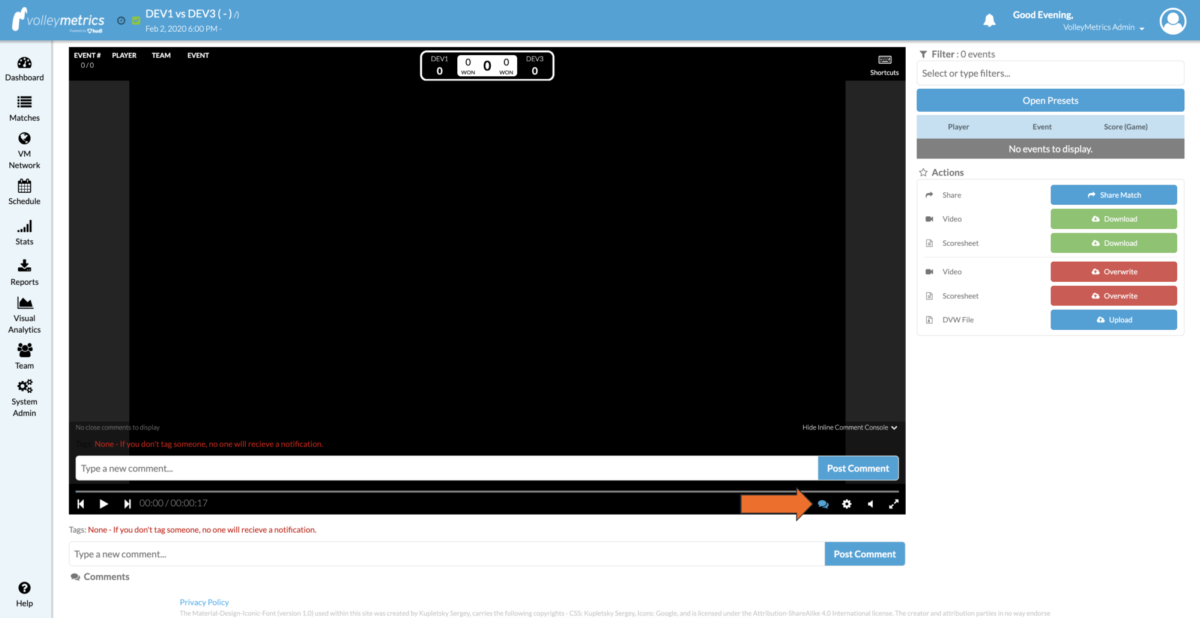The image size is (1200, 618).
Task: Open the Help page
Action: point(24,595)
